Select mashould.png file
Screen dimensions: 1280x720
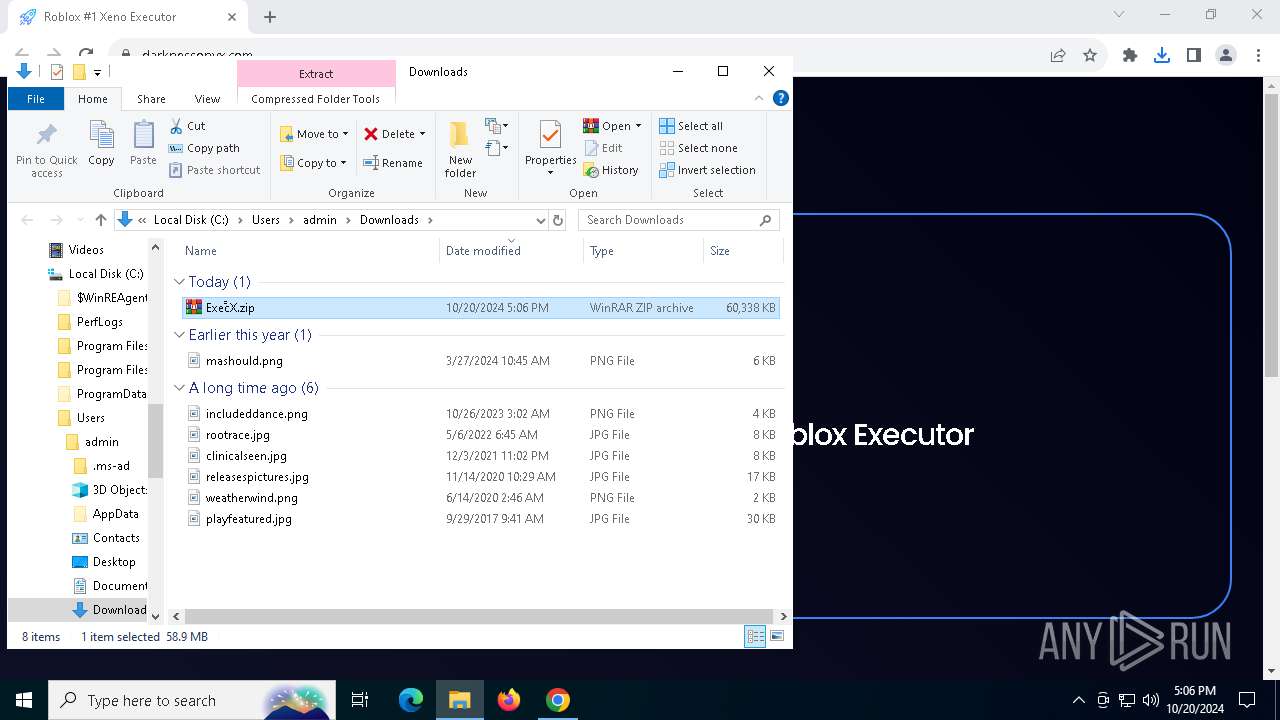481,361
